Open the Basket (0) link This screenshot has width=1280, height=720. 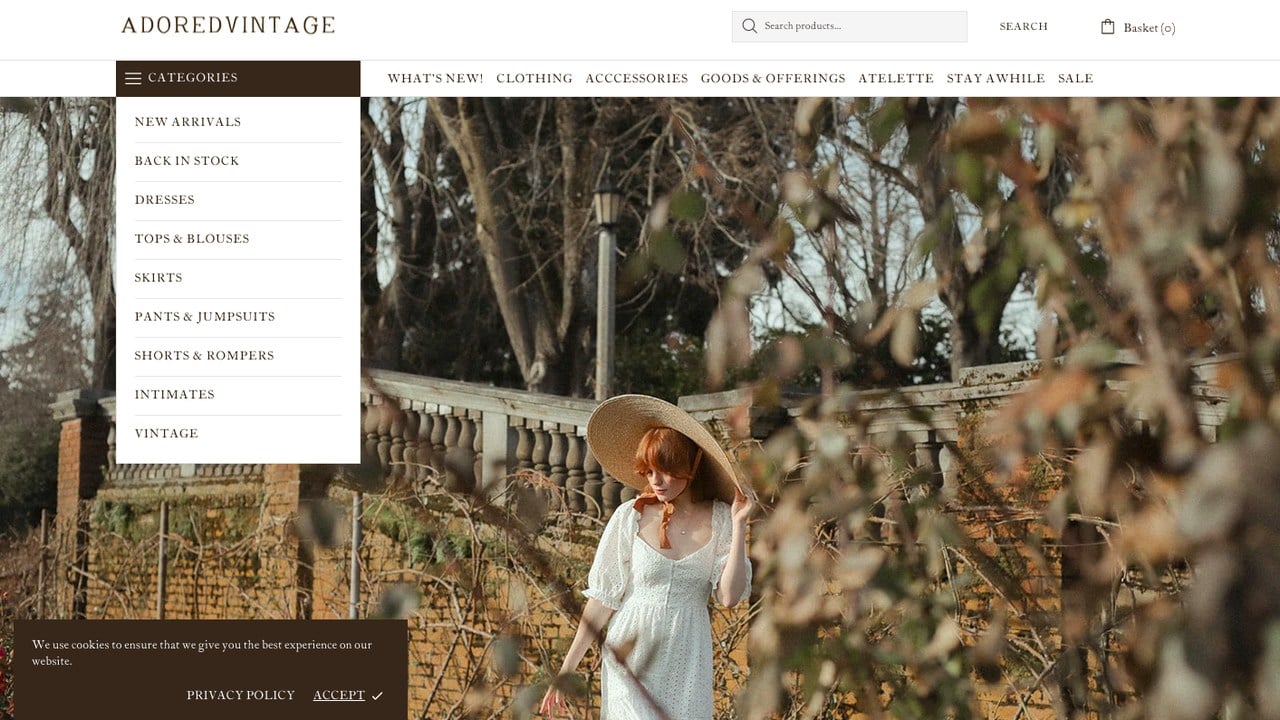[x=1138, y=28]
